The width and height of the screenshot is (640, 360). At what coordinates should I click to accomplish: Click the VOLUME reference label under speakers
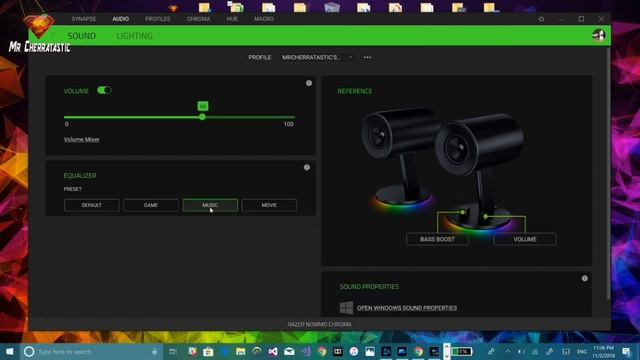click(525, 239)
